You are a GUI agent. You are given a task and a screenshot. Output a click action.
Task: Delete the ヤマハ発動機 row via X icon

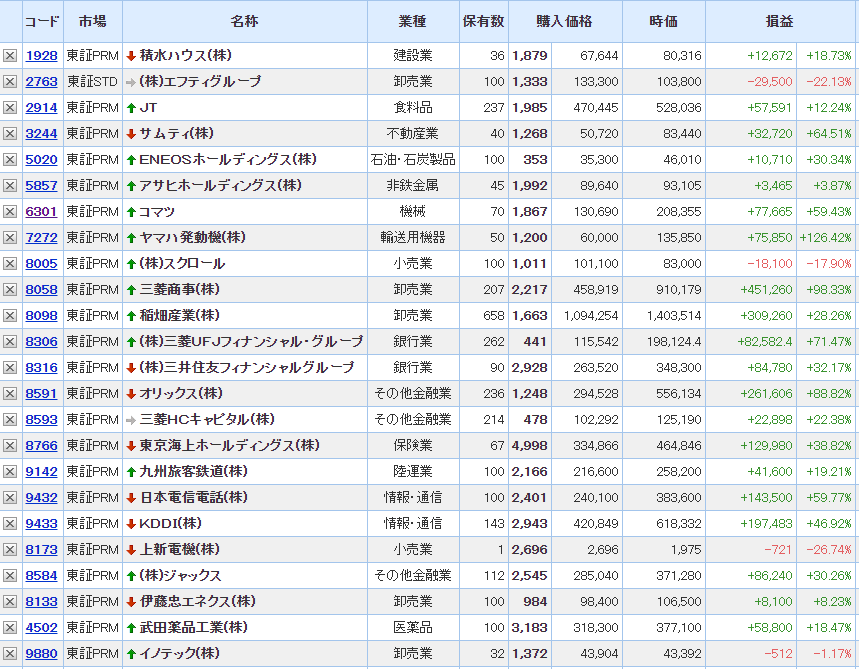[10, 238]
